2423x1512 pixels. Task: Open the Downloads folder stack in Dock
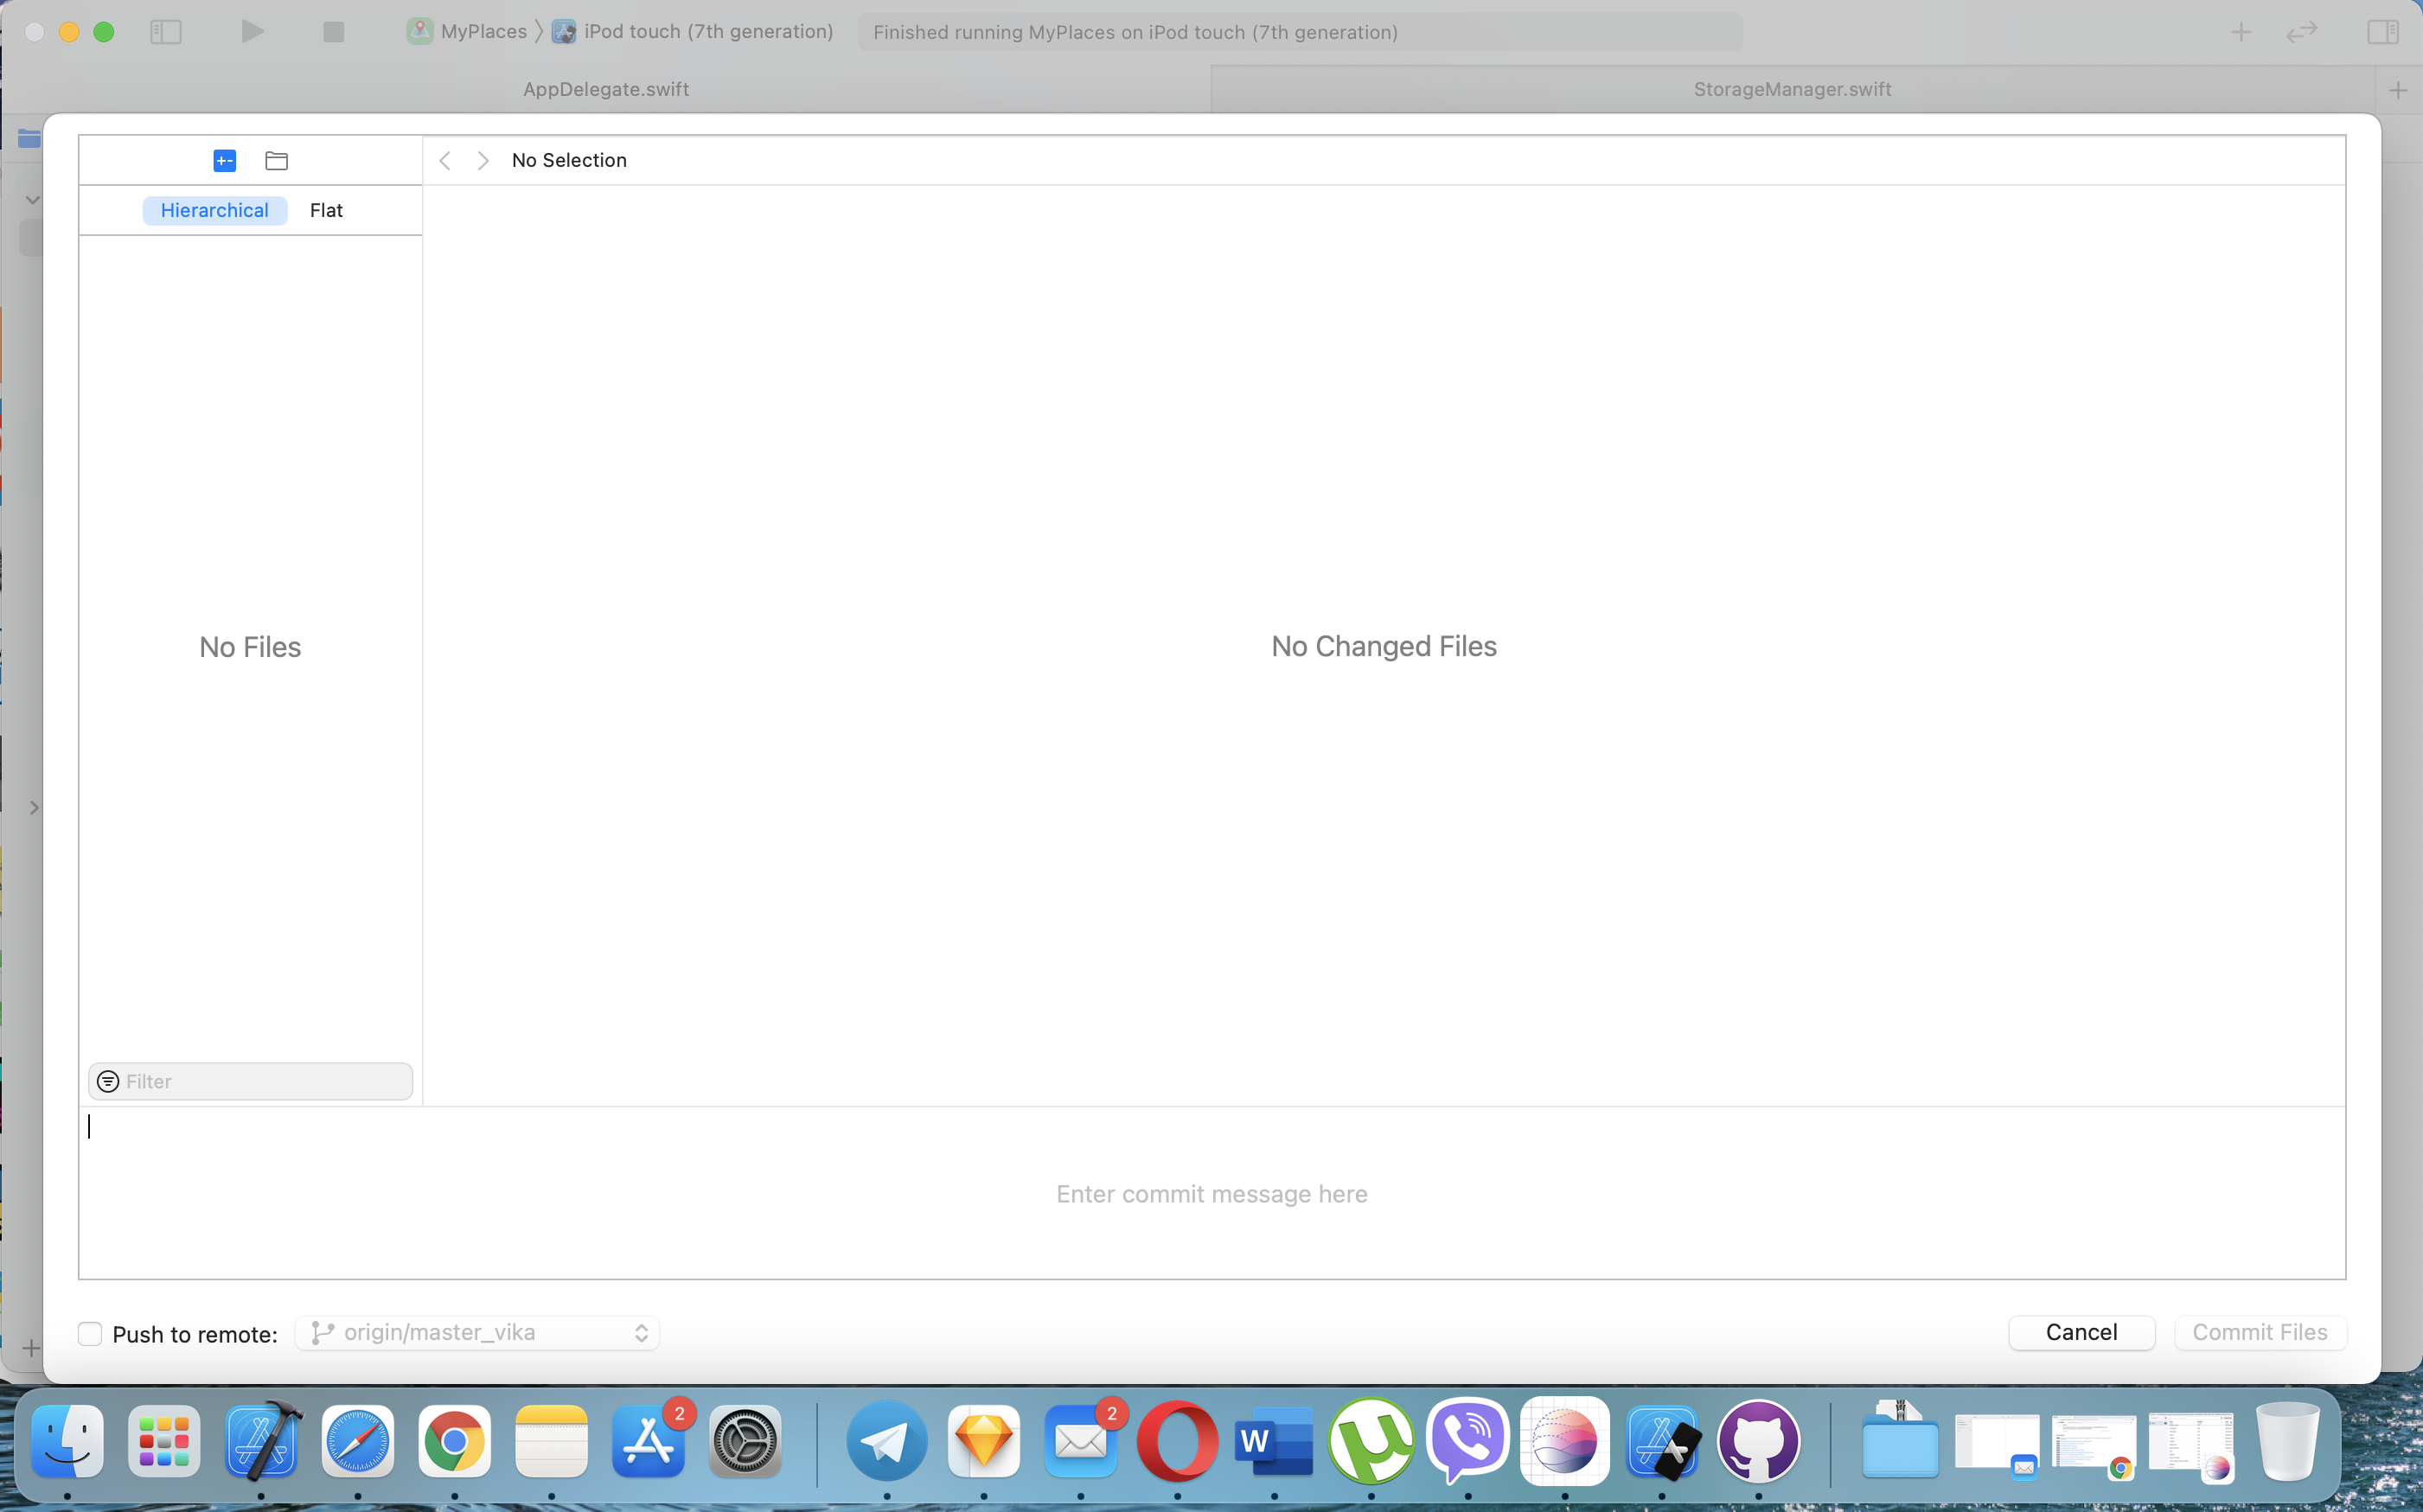click(x=1900, y=1441)
